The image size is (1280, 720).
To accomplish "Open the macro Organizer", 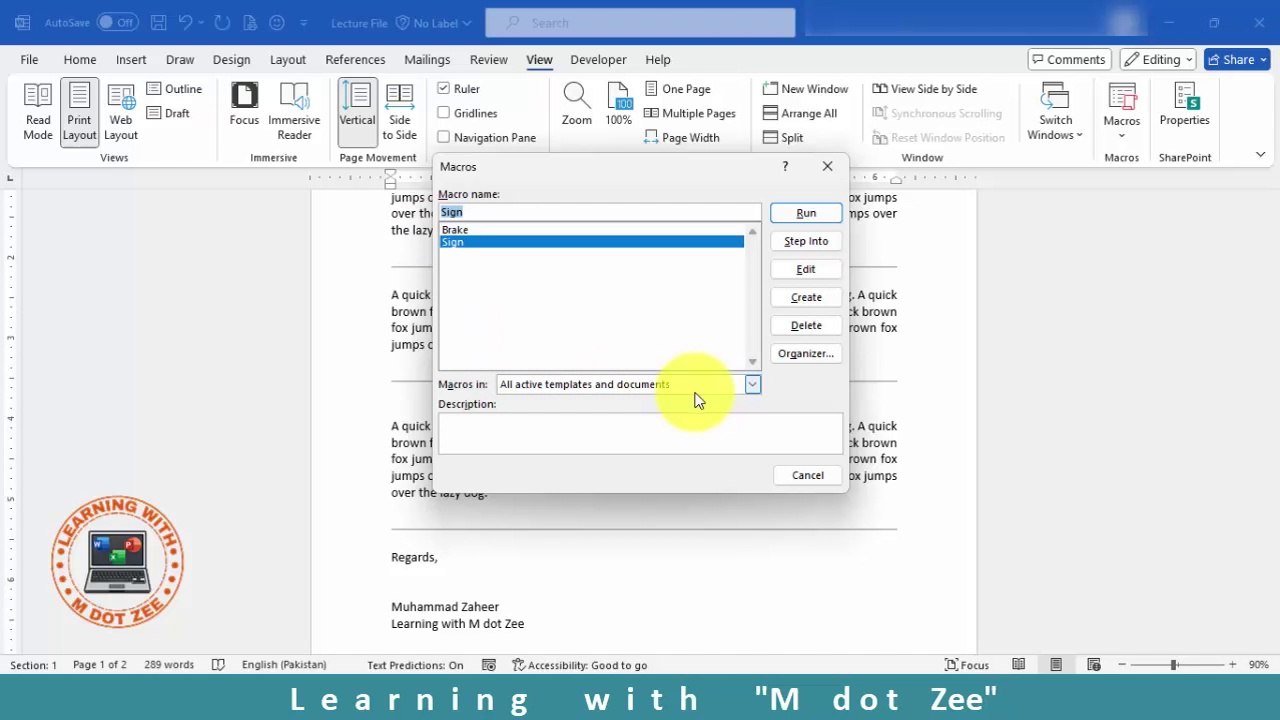I will (x=806, y=353).
